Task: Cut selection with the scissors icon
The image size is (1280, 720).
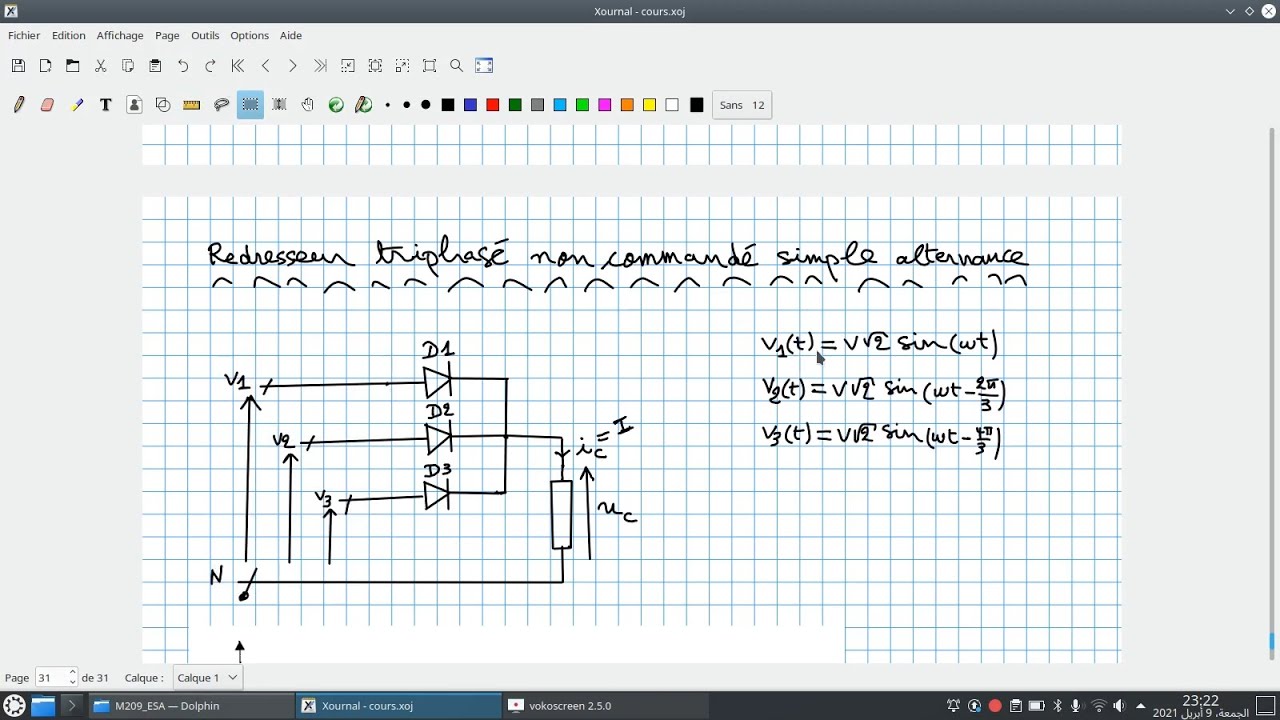Action: (x=100, y=66)
